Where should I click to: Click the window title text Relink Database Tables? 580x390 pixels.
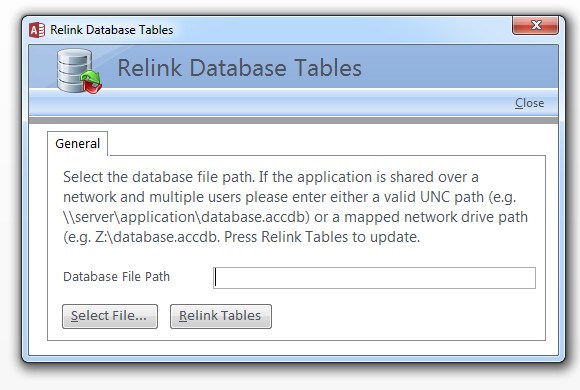click(x=111, y=30)
